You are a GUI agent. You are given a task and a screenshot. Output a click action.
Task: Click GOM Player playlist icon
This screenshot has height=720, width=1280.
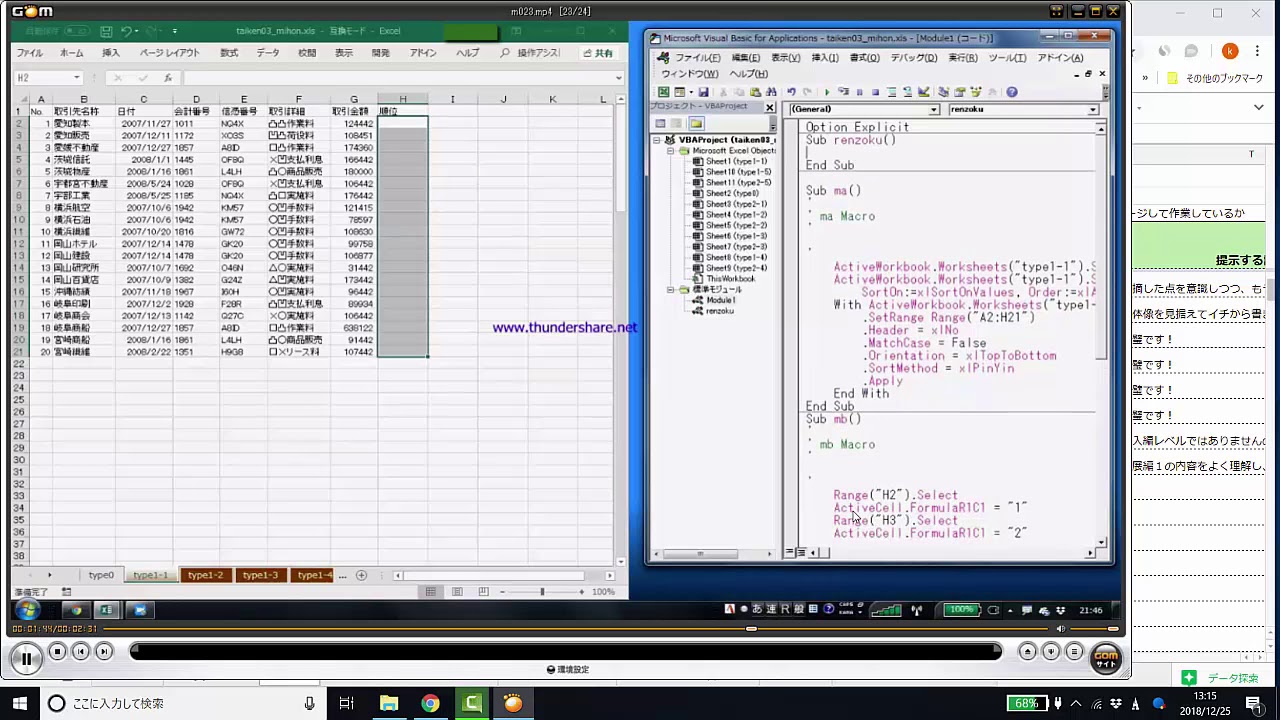pyautogui.click(x=1075, y=652)
